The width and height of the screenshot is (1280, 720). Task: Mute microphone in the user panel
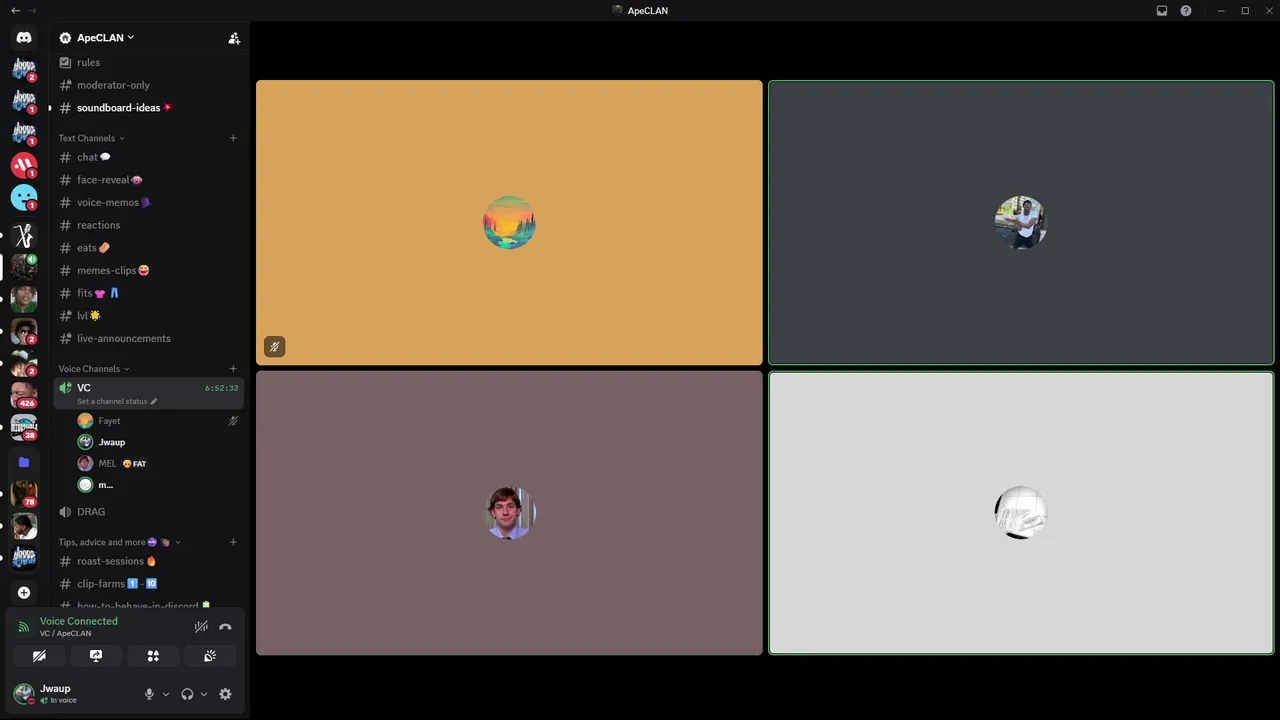[149, 694]
